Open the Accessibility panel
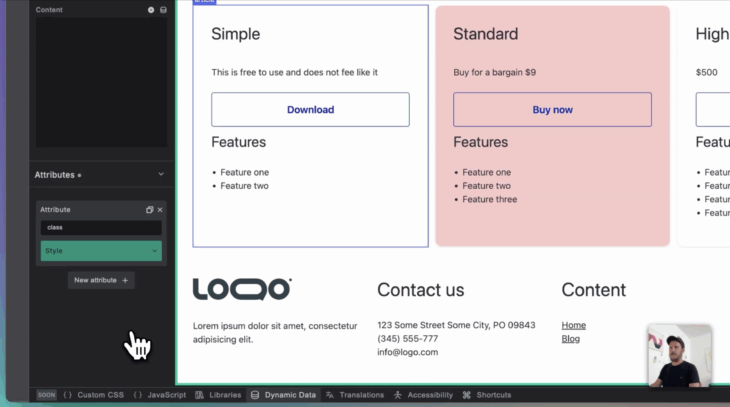 pyautogui.click(x=423, y=395)
